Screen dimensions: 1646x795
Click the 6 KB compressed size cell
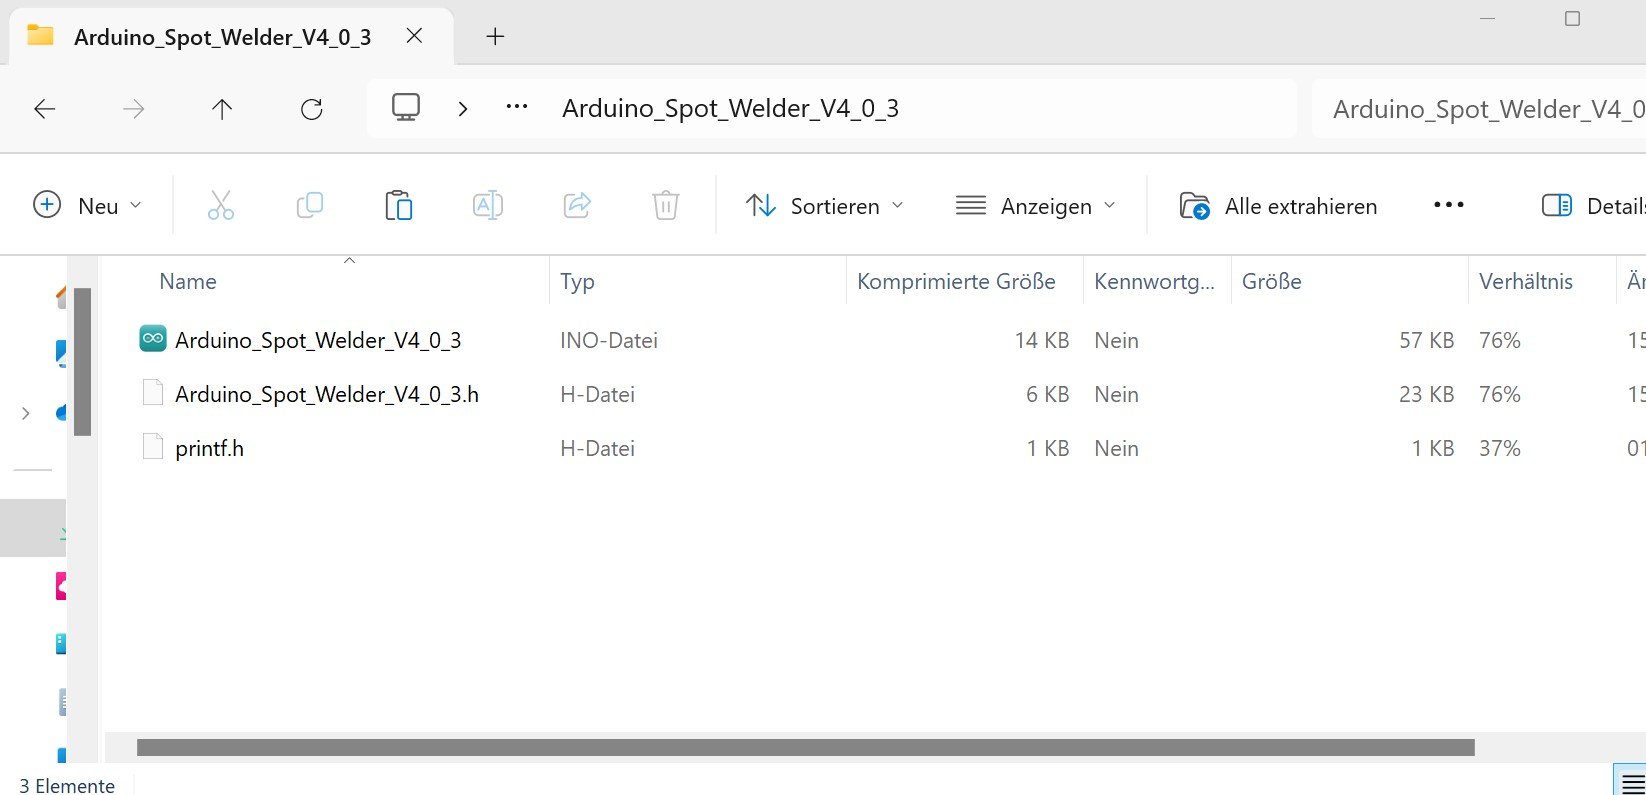[1047, 395]
